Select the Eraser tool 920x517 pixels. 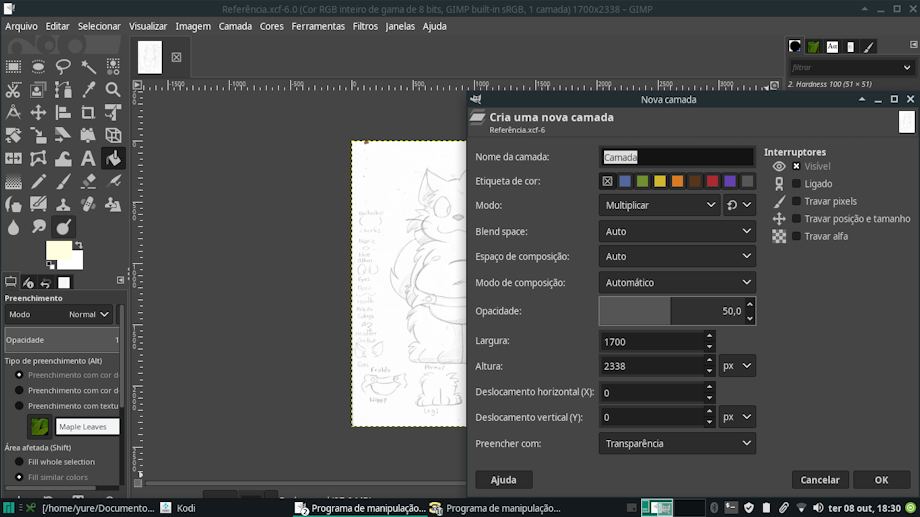(x=88, y=181)
